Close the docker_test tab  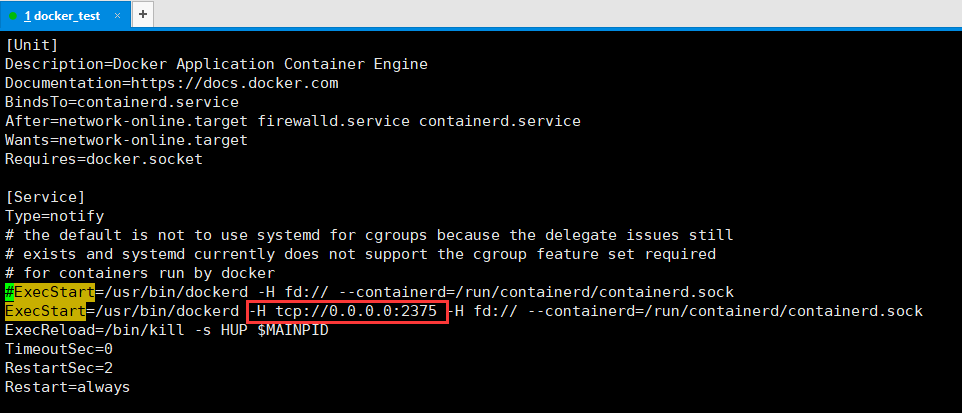point(118,16)
